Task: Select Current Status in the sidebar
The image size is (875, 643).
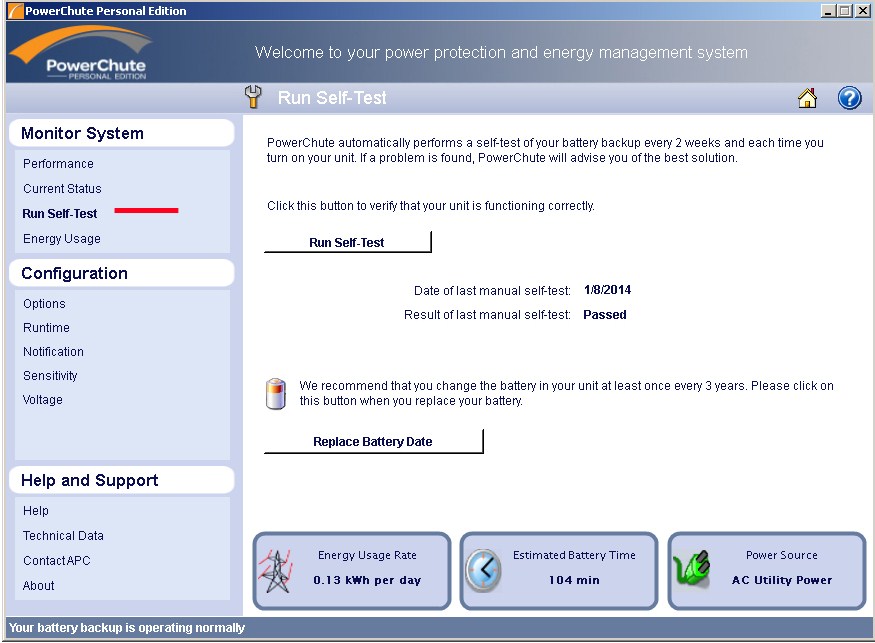Action: 62,189
